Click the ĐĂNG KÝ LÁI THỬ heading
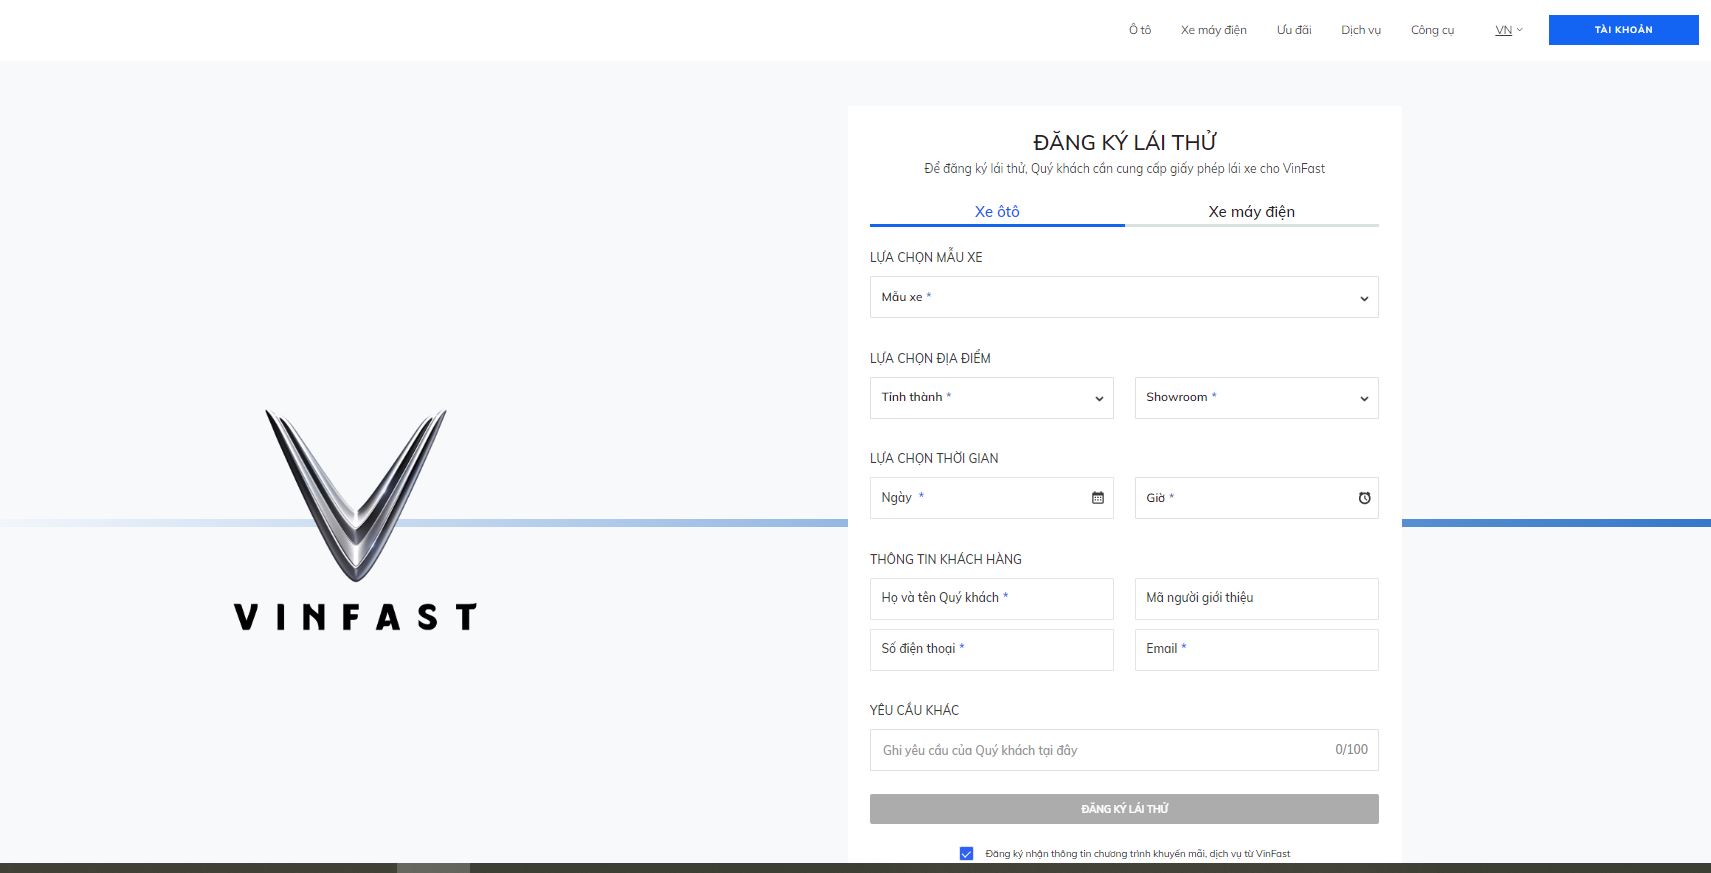 (x=1124, y=142)
